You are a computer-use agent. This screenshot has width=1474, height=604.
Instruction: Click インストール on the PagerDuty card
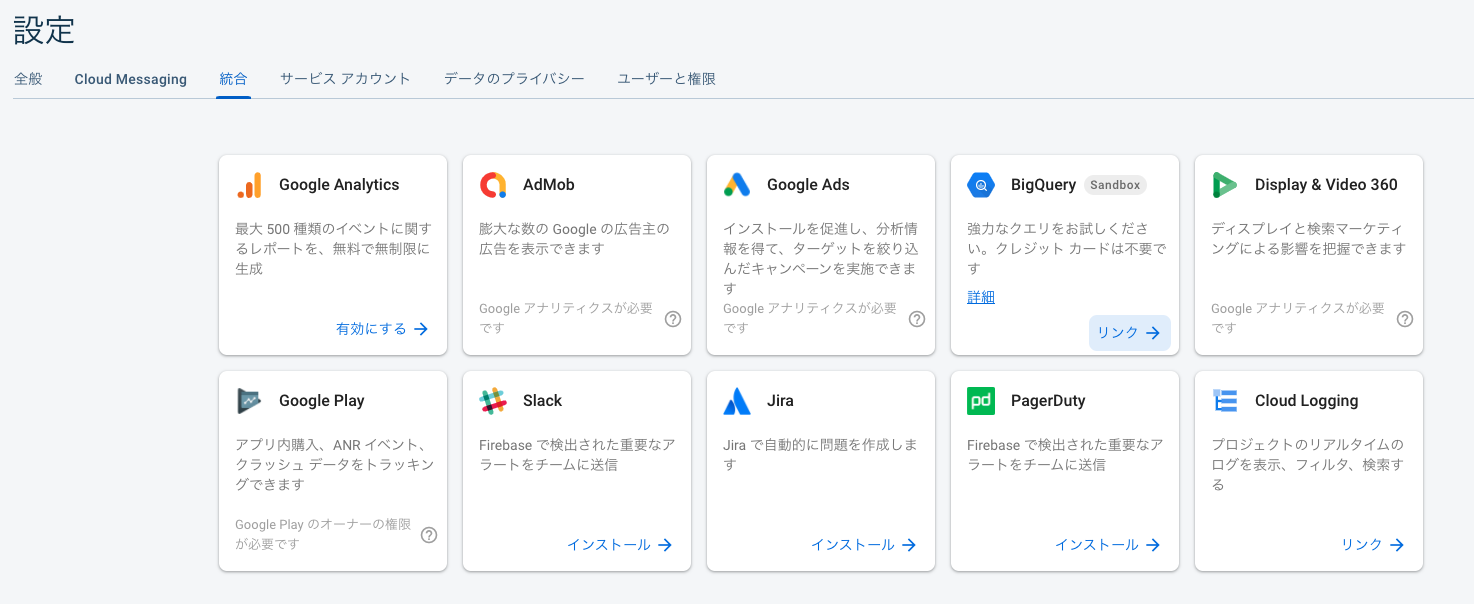(x=1107, y=545)
